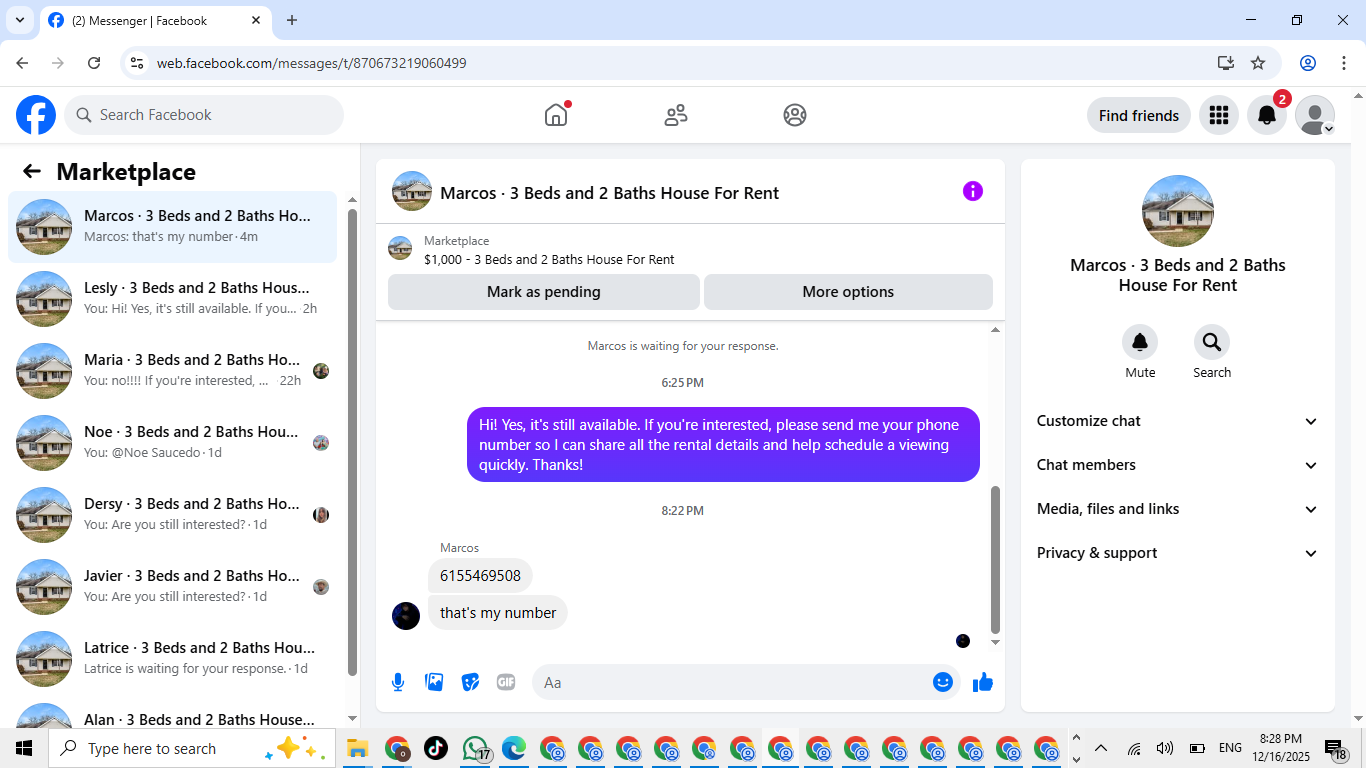The height and width of the screenshot is (768, 1366).
Task: Click Mark as pending button
Action: 544,292
